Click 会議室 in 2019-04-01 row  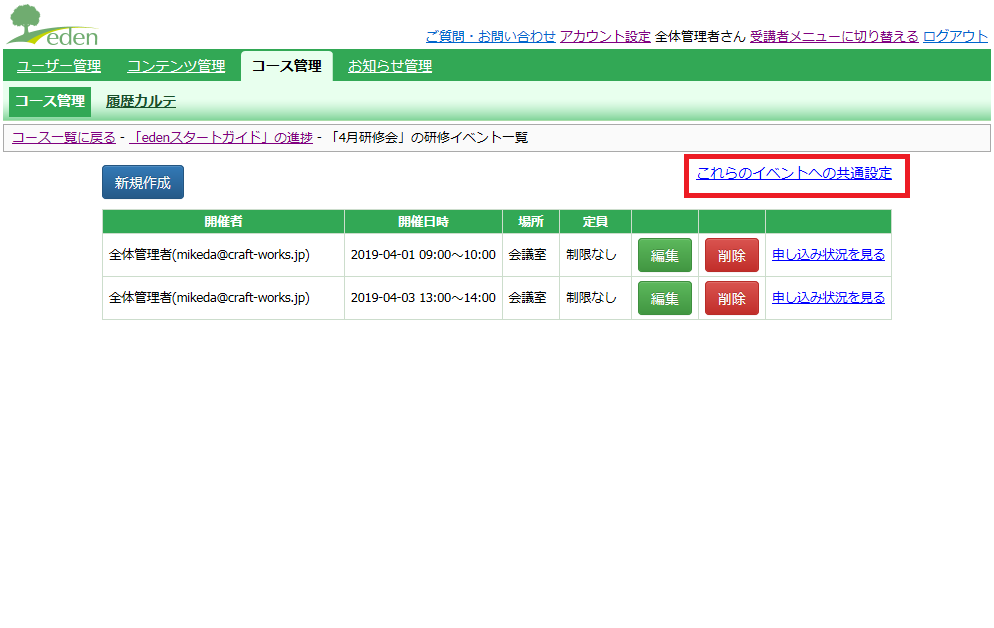point(527,255)
